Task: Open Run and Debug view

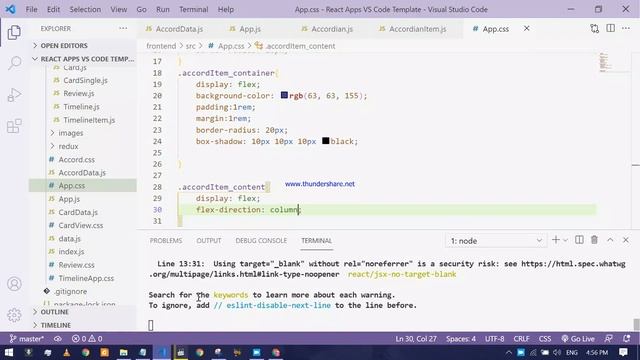Action: click(14, 95)
